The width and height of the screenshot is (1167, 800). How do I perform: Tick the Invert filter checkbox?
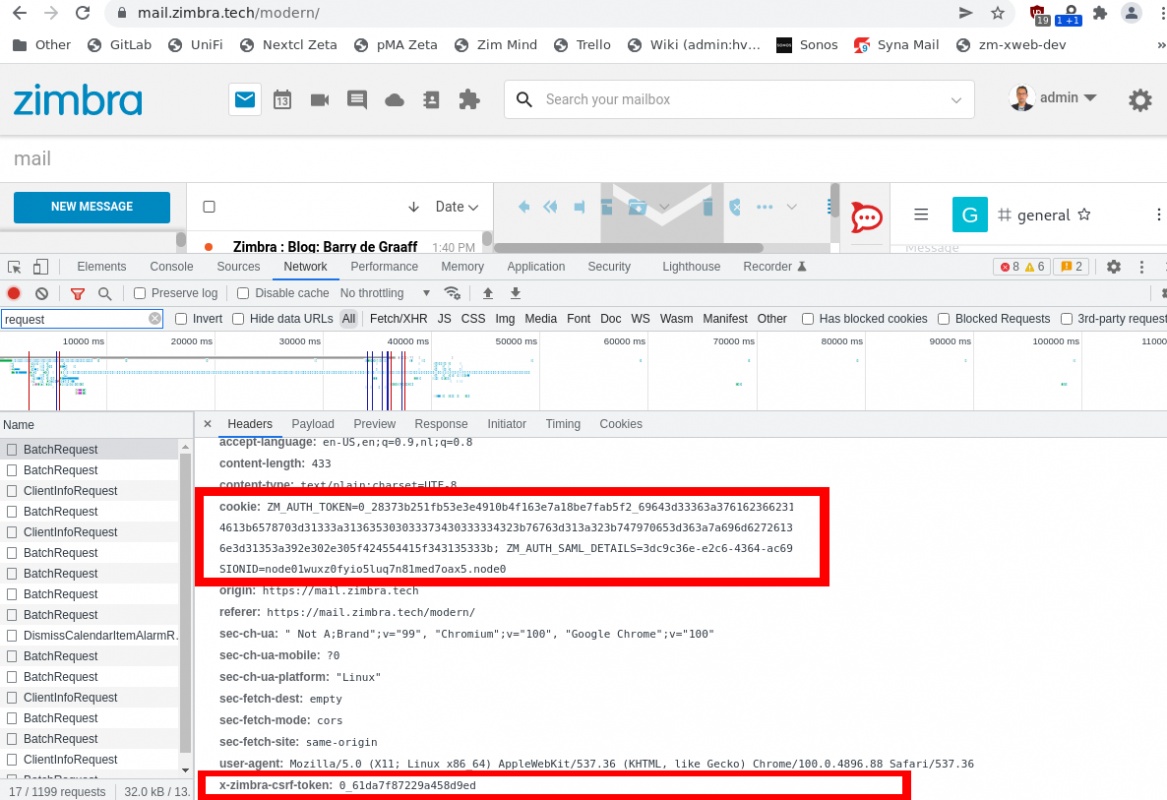181,319
